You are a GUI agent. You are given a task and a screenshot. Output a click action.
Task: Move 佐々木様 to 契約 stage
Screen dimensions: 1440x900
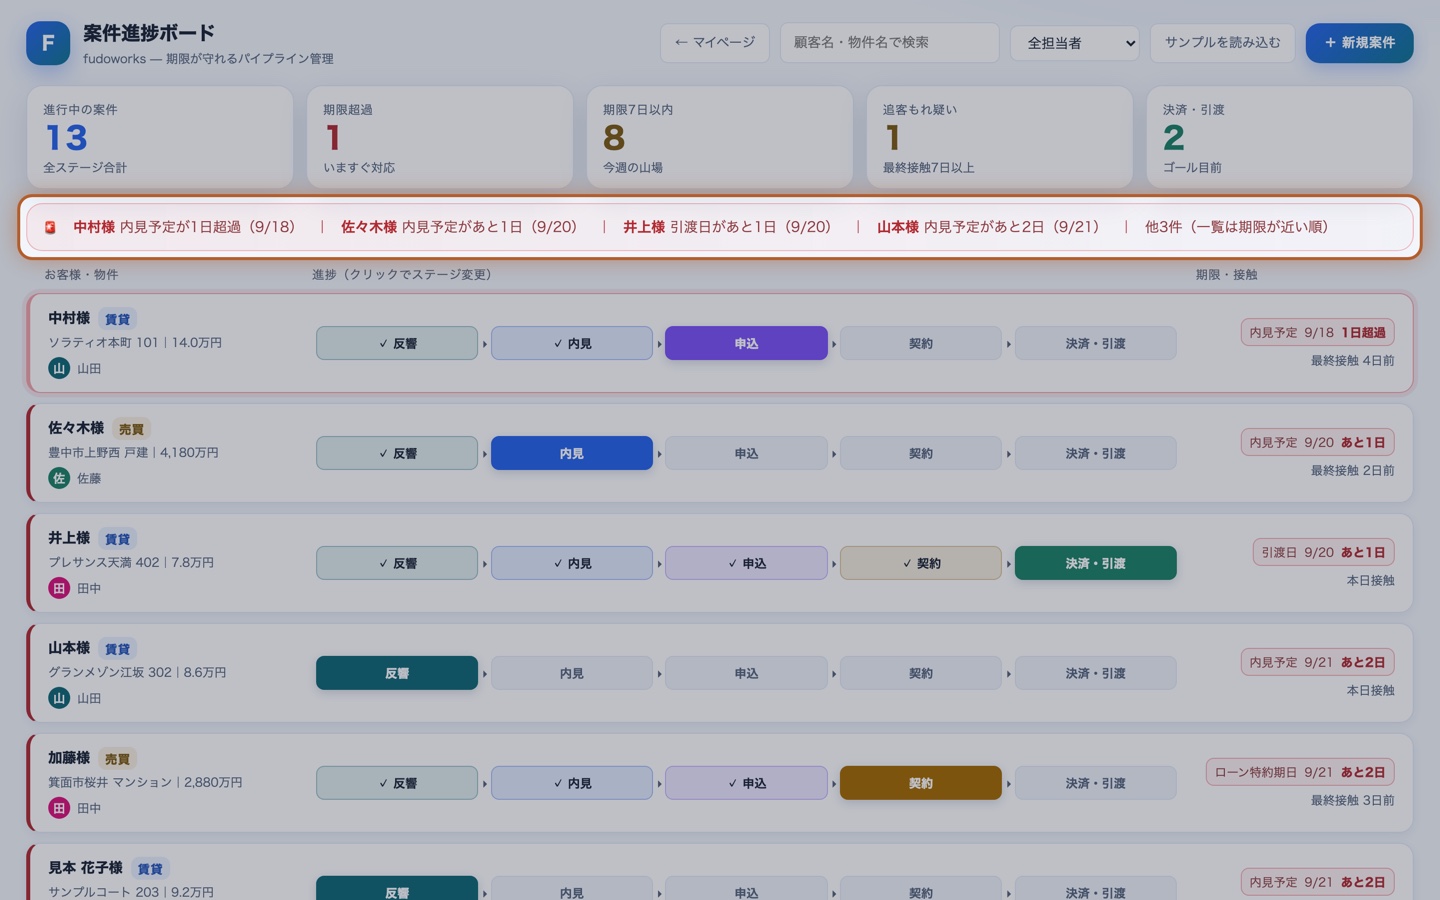[x=921, y=453]
